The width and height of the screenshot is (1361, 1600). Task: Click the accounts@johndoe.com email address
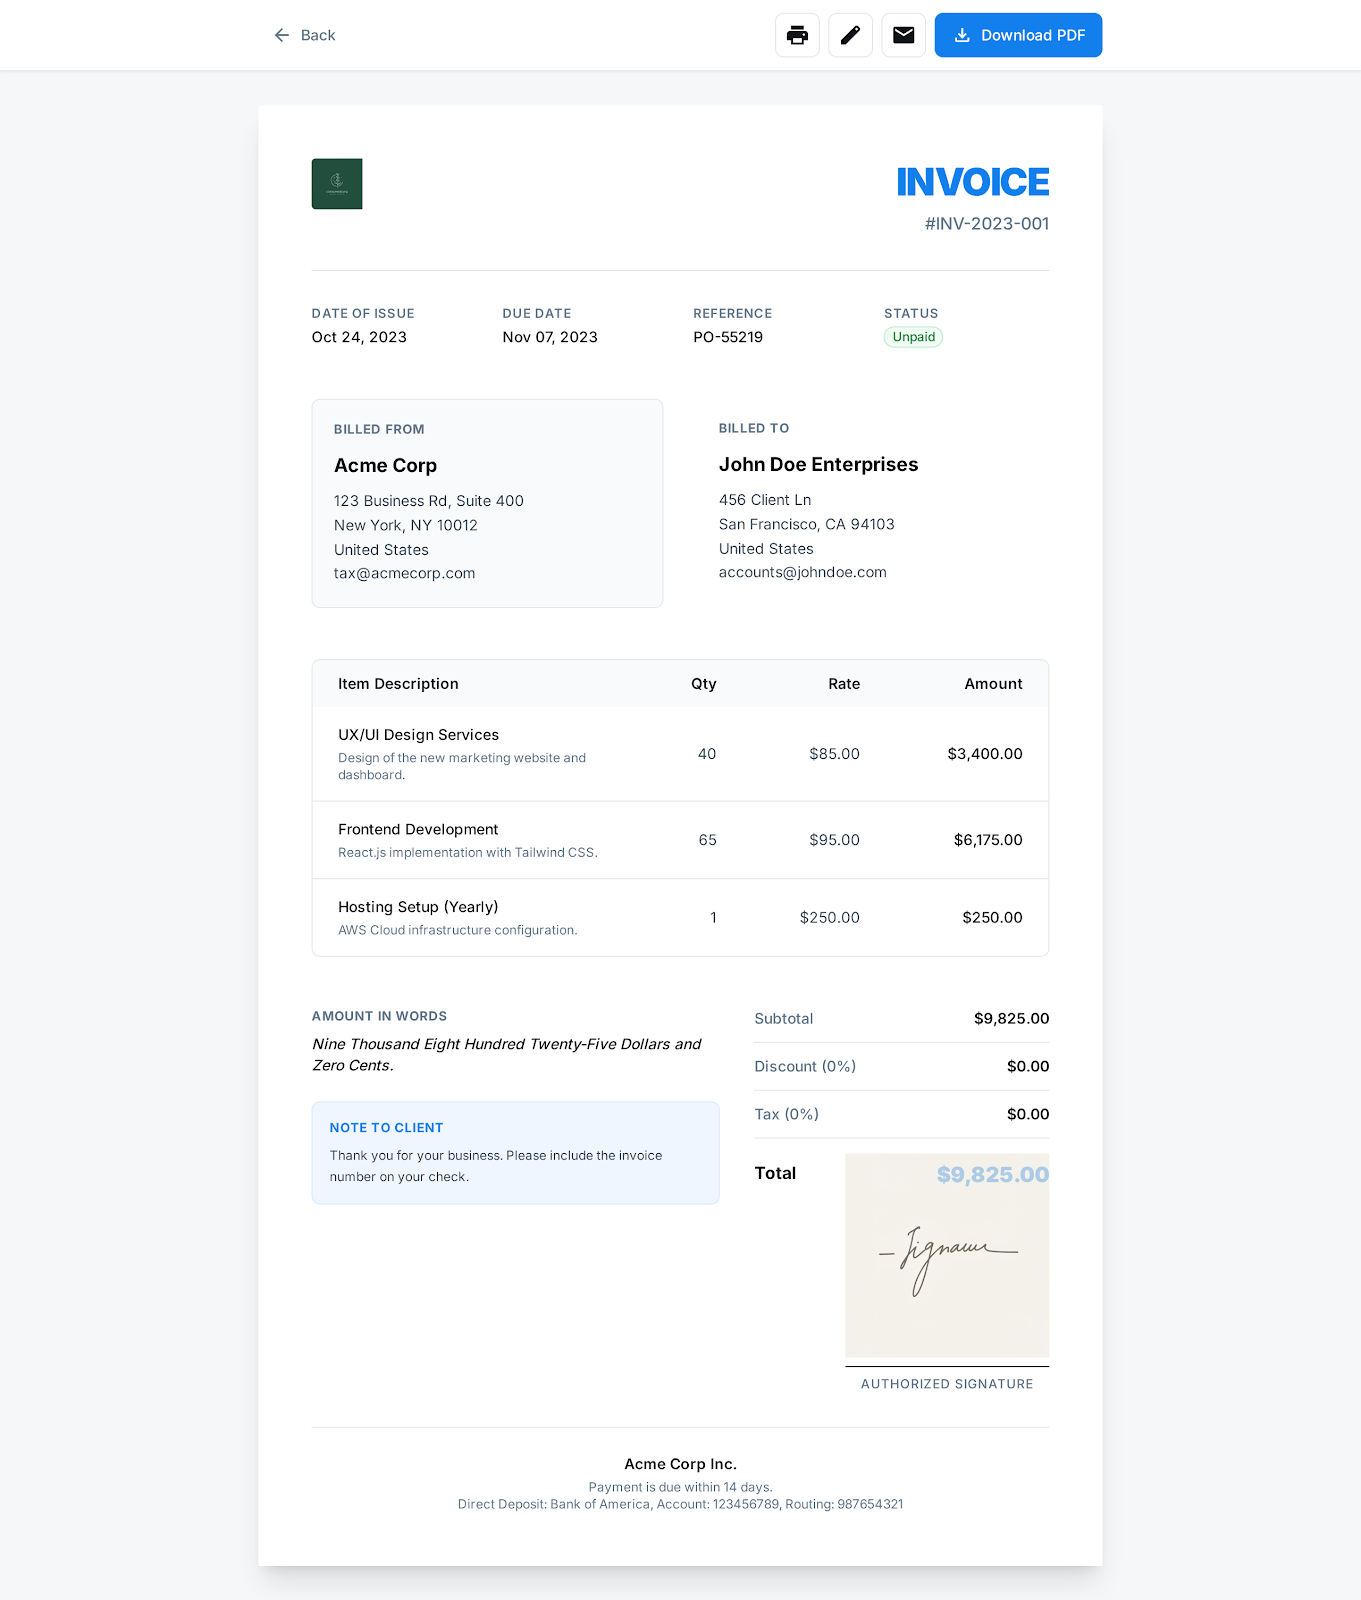(802, 572)
